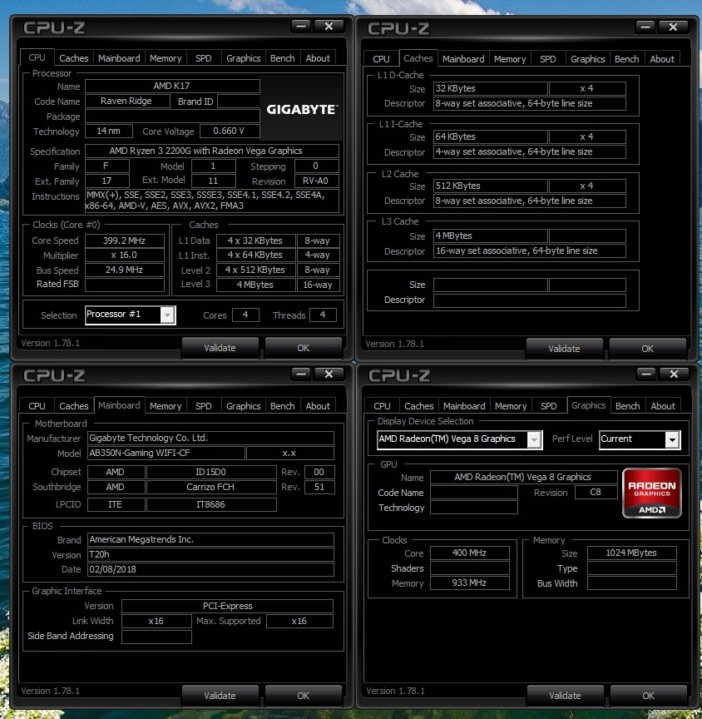Open About tab in Caches window
Image resolution: width=702 pixels, height=719 pixels.
(x=662, y=59)
